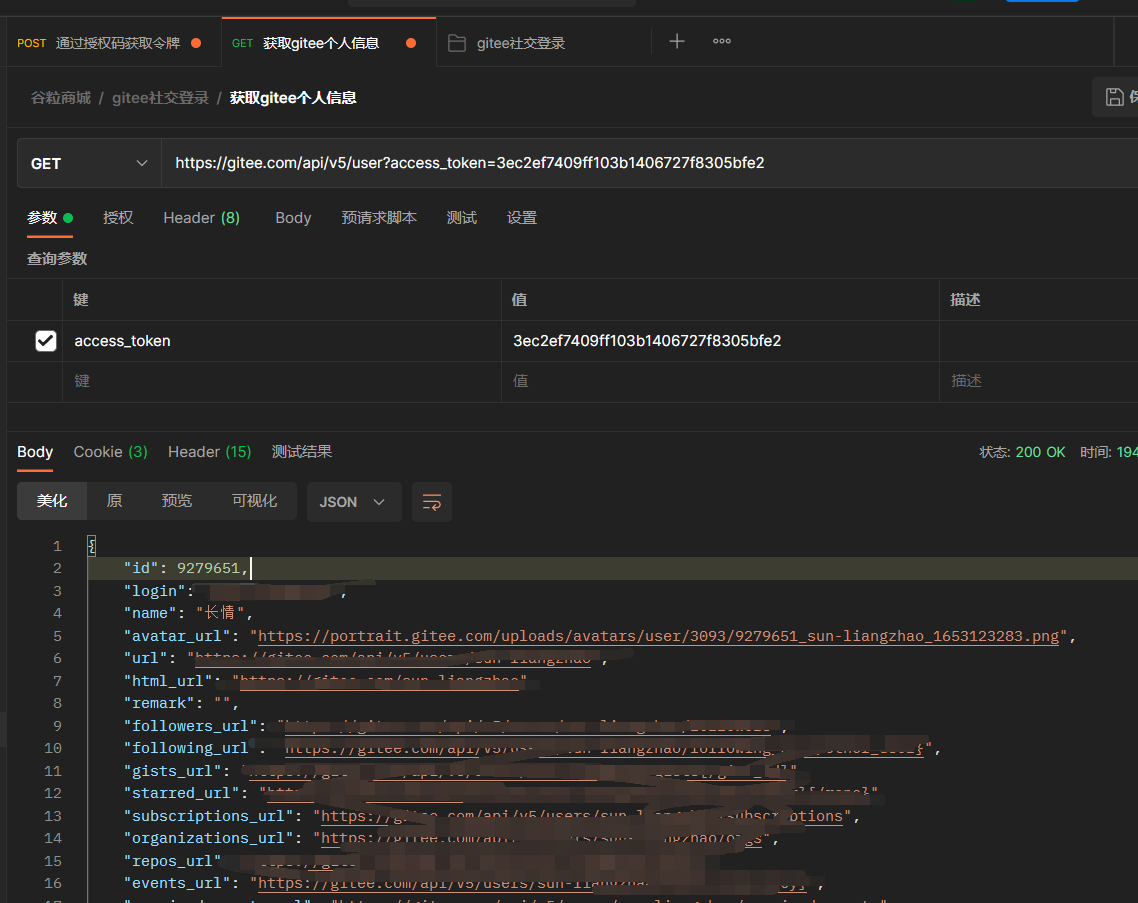Open the three-dots tab overflow menu
Image resolution: width=1138 pixels, height=903 pixels.
click(x=721, y=42)
